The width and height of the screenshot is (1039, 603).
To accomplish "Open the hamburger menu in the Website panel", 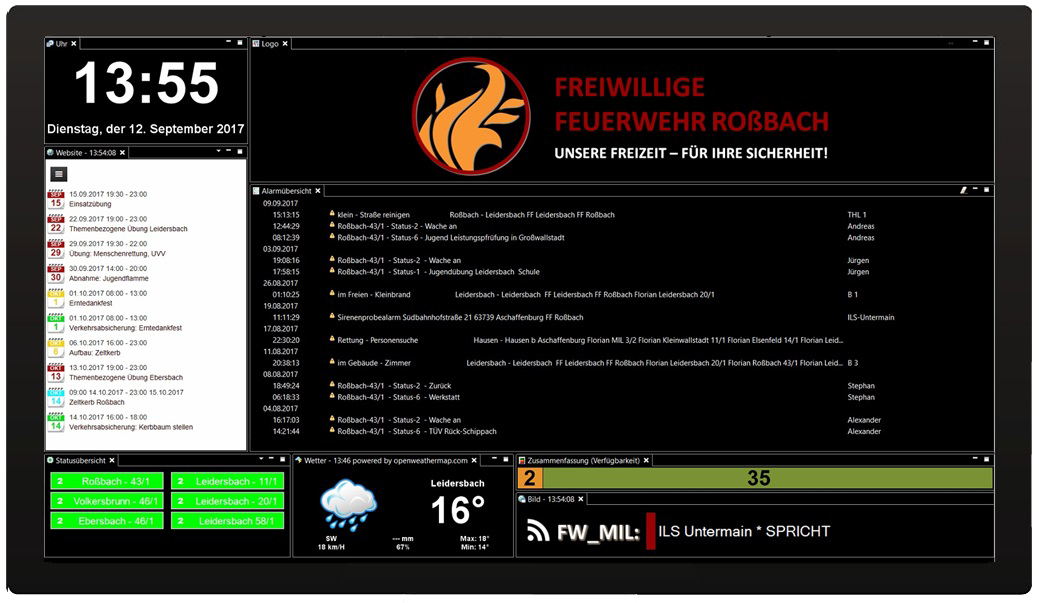I will click(59, 174).
